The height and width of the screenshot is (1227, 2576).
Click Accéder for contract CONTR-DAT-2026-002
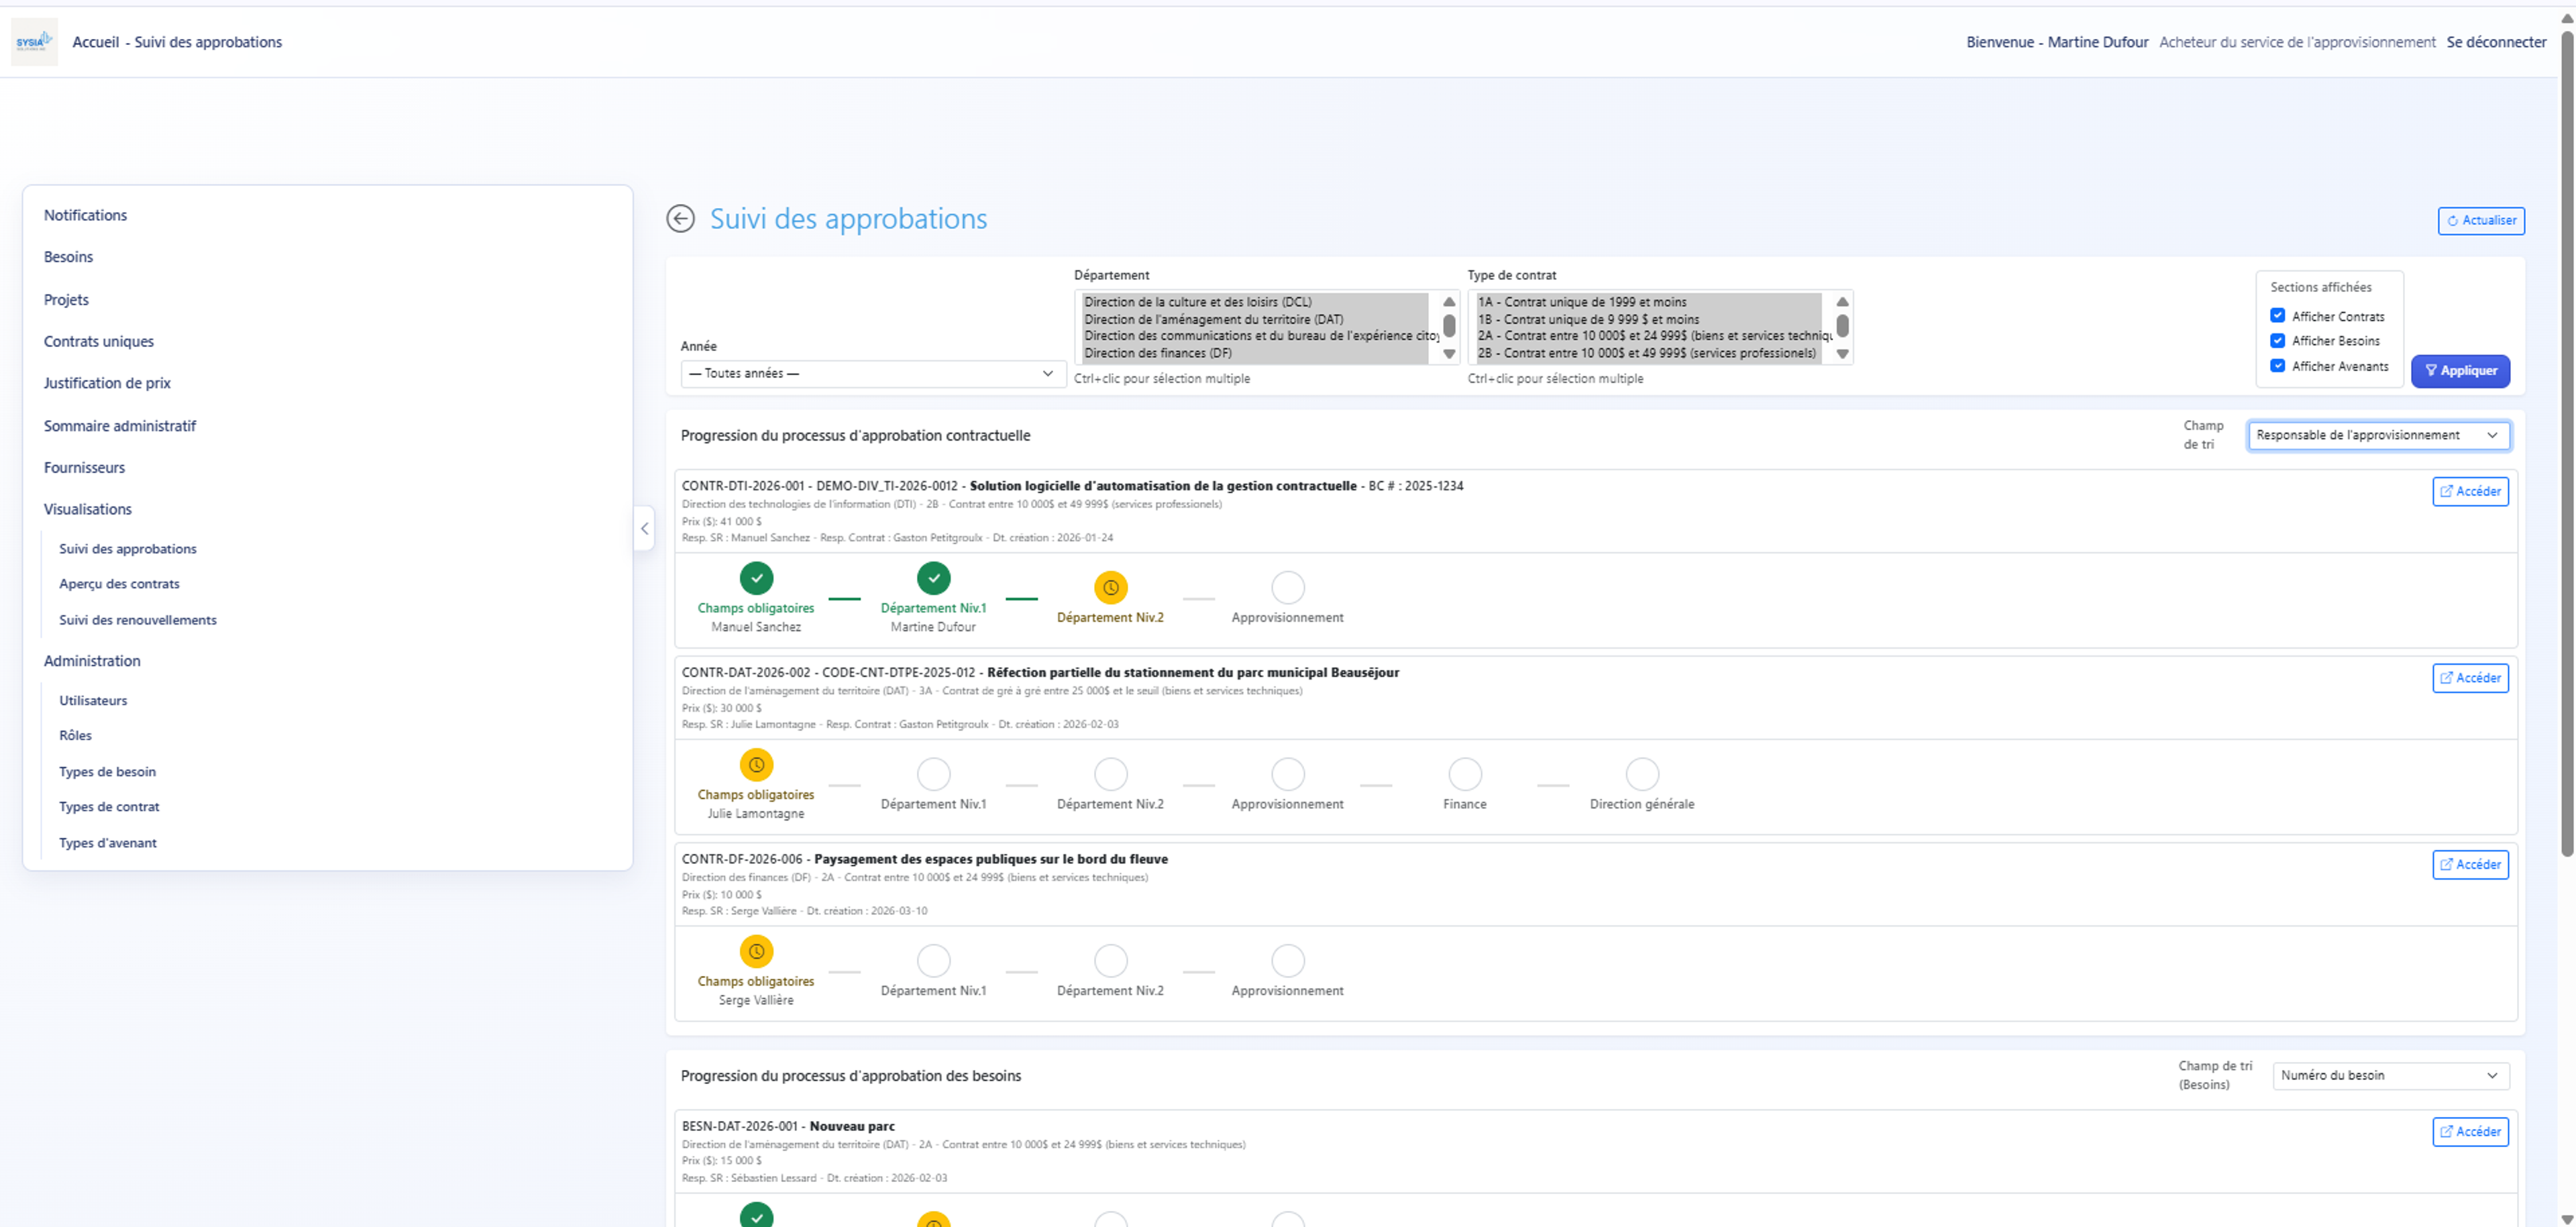click(2470, 678)
